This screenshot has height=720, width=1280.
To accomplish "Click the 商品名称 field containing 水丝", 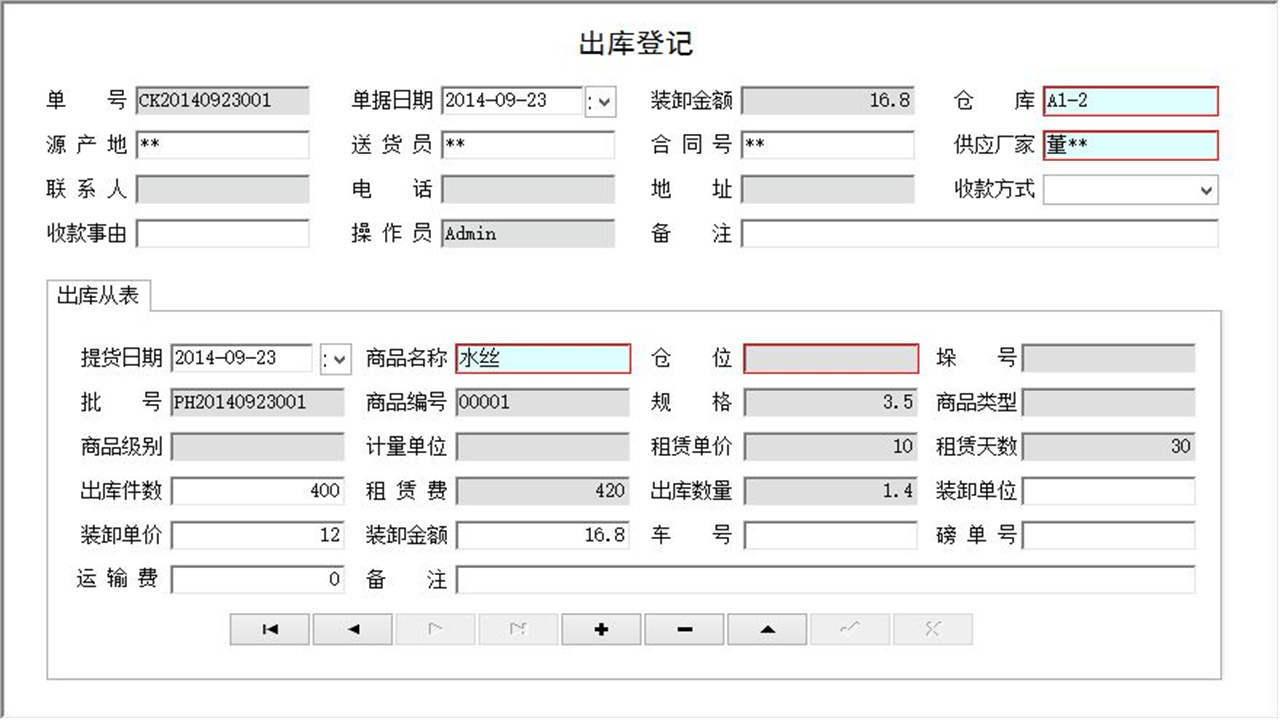I will click(543, 358).
